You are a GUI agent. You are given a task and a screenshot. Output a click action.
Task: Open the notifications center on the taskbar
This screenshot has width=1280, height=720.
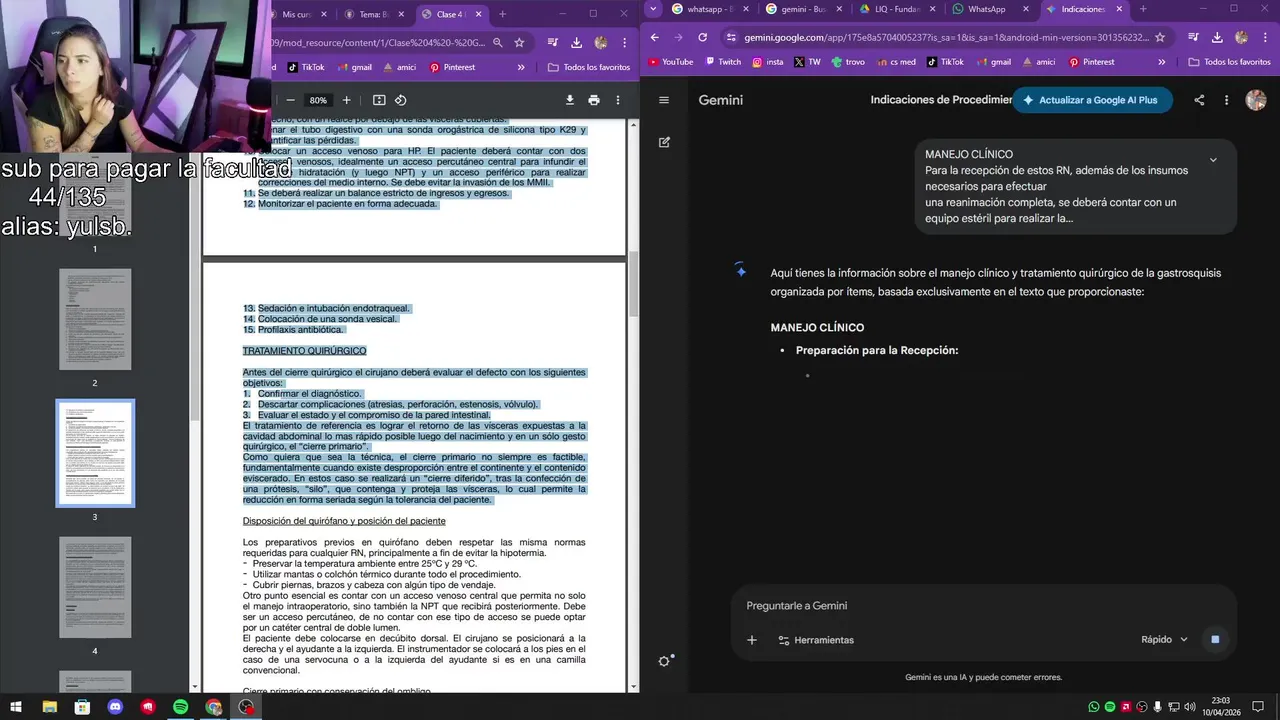[1259, 707]
